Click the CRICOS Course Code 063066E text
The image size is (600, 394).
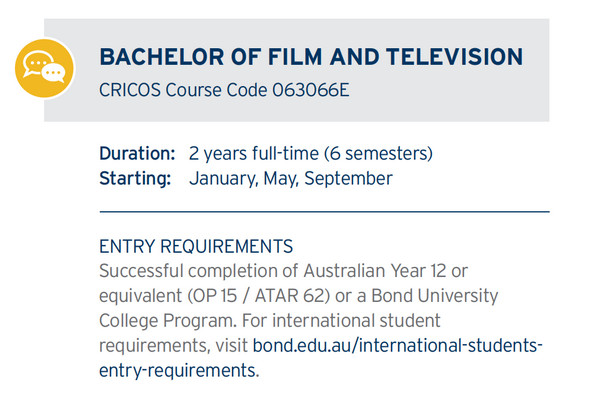[x=224, y=90]
